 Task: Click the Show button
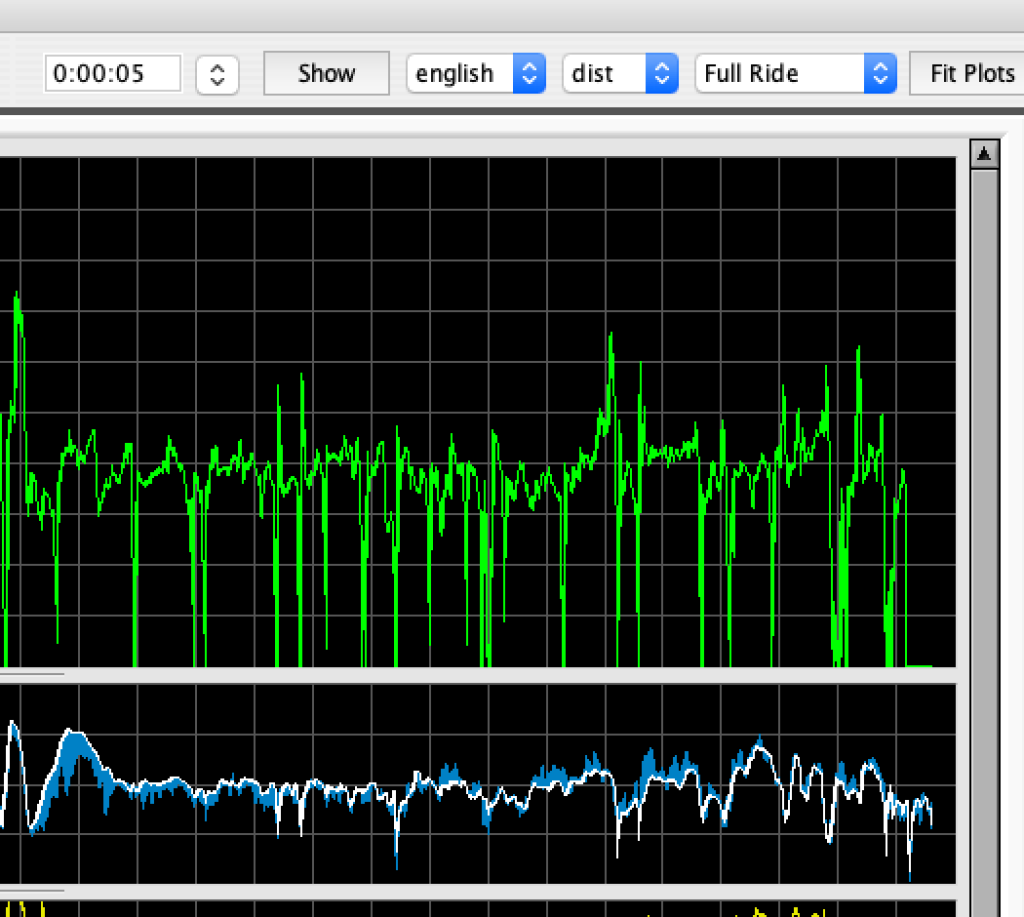326,73
